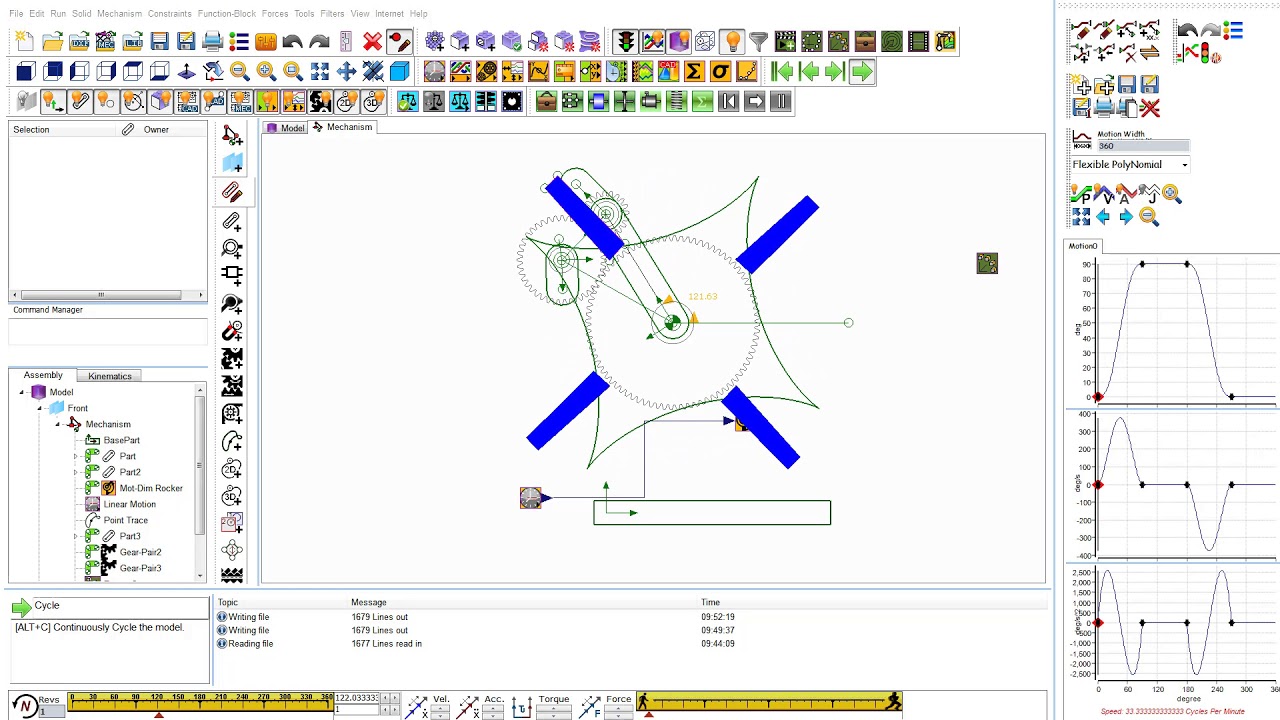Click the red X delete icon
This screenshot has height=720, width=1280.
point(372,42)
